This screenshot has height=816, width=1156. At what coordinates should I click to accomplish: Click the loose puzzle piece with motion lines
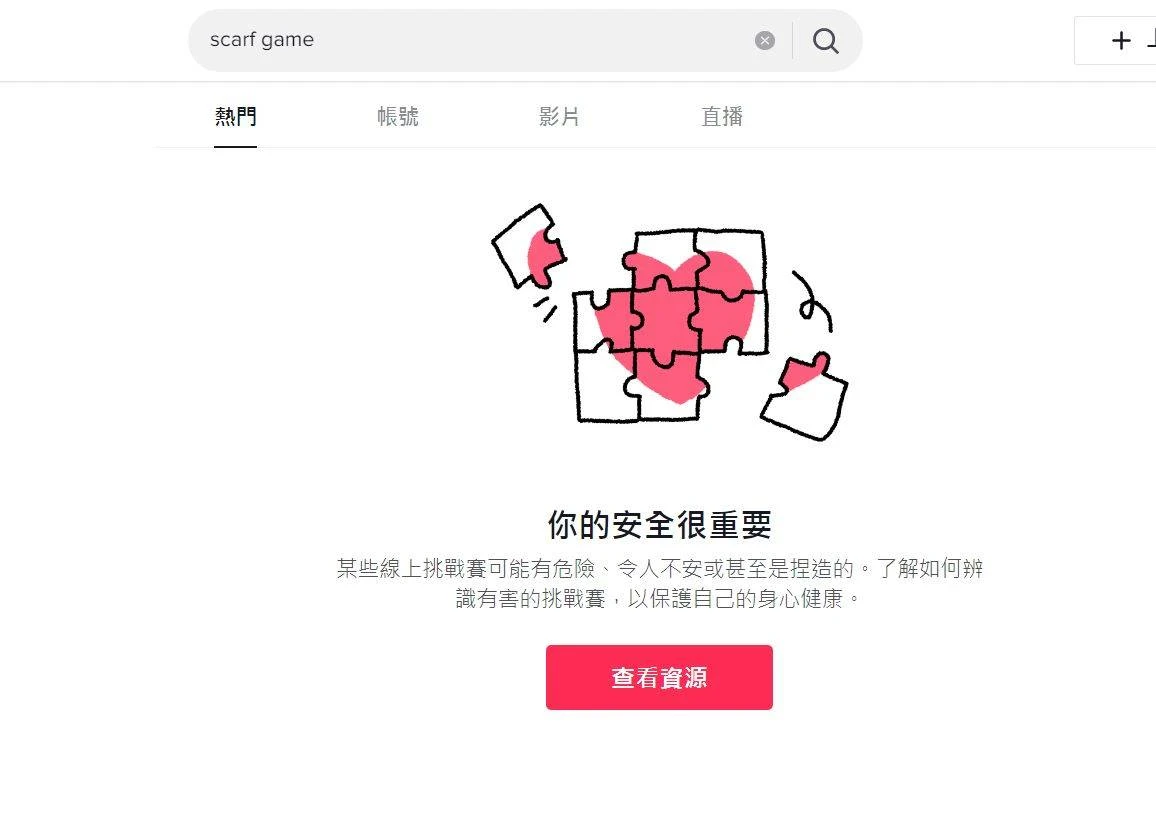pos(528,246)
